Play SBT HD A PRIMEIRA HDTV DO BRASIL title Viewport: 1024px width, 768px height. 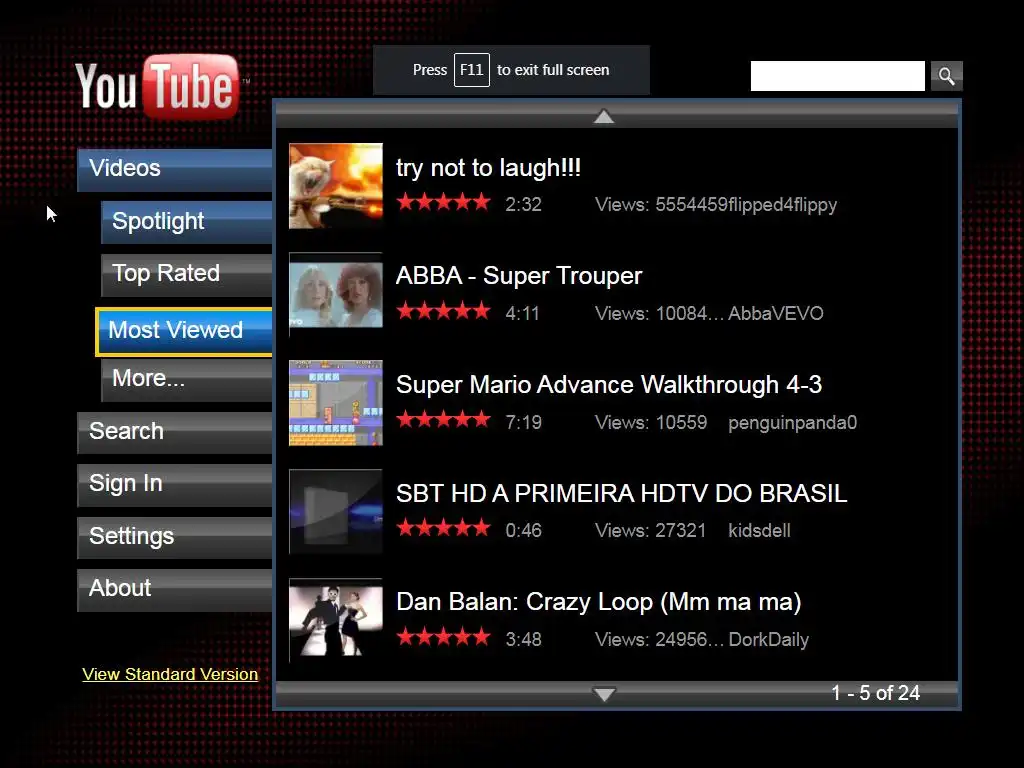[x=621, y=494]
